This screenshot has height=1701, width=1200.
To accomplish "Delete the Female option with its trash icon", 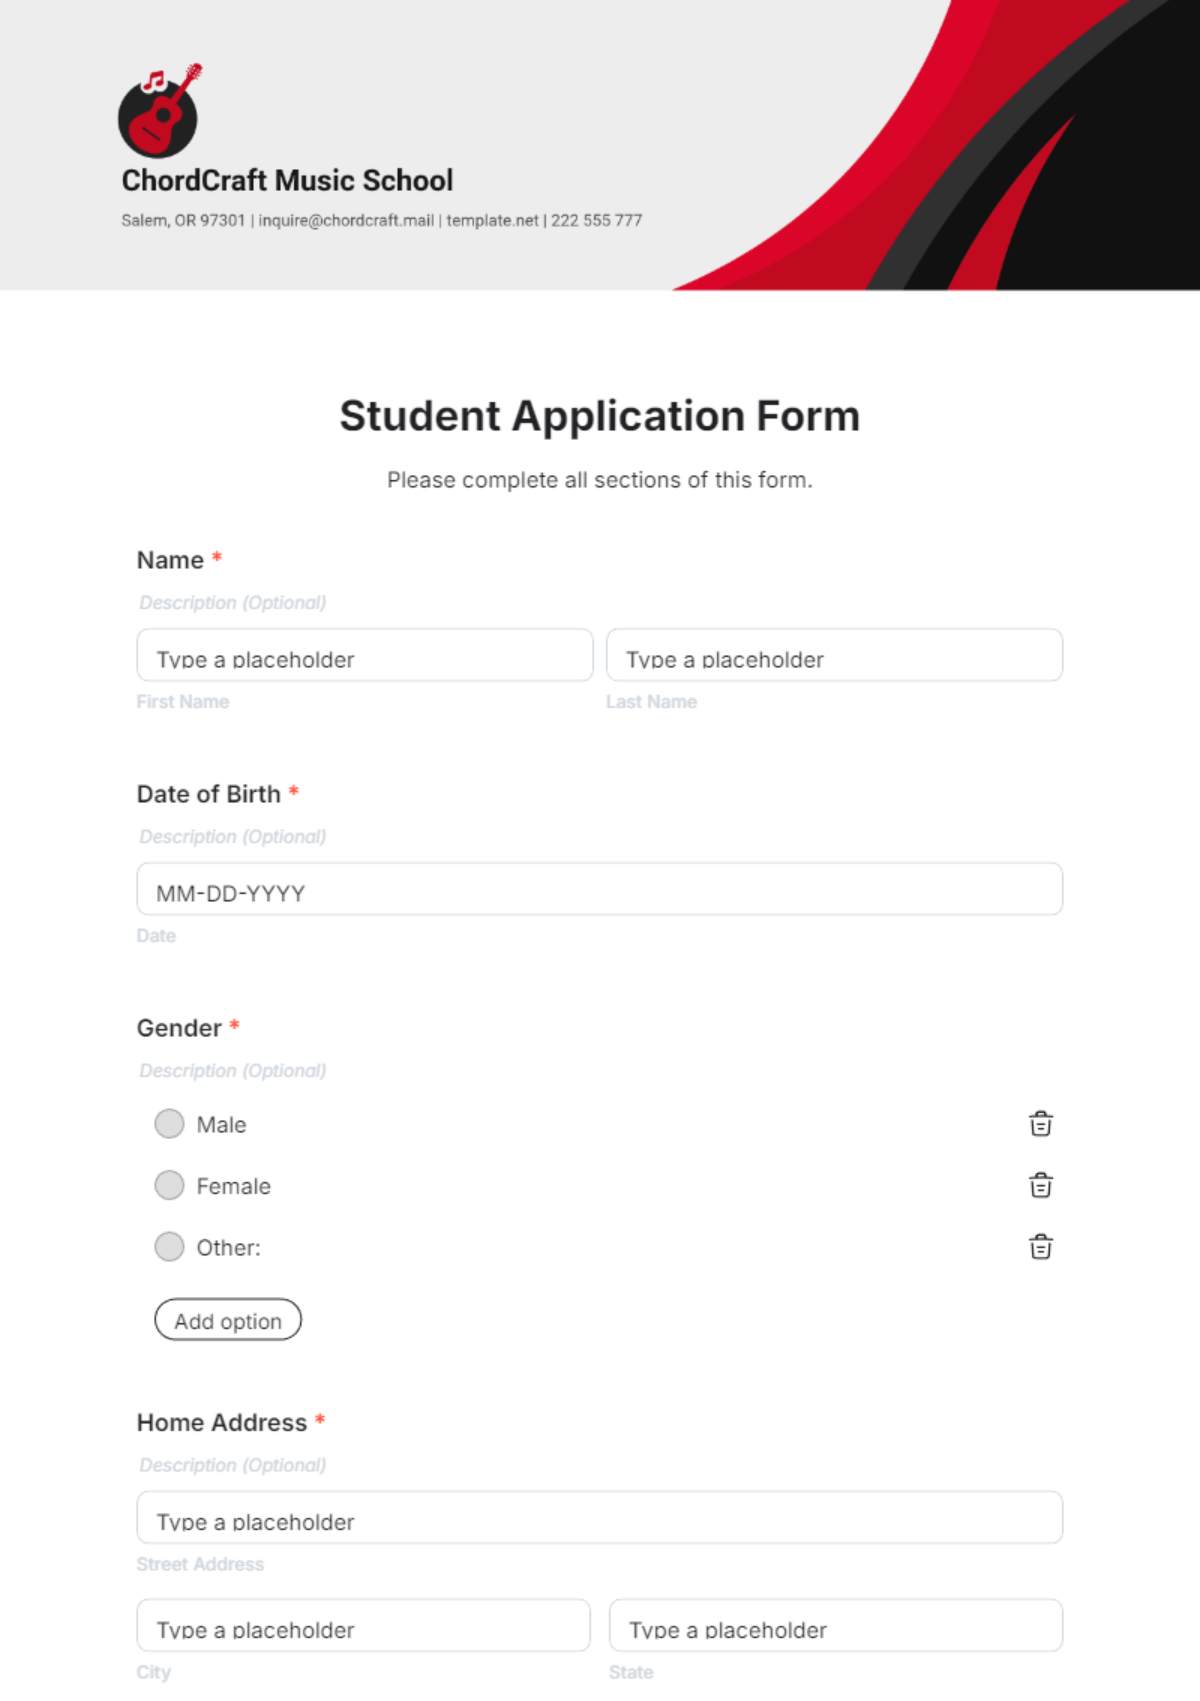I will (x=1040, y=1186).
